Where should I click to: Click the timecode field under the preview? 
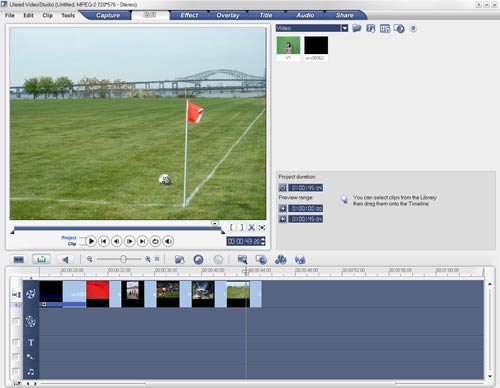tap(243, 241)
